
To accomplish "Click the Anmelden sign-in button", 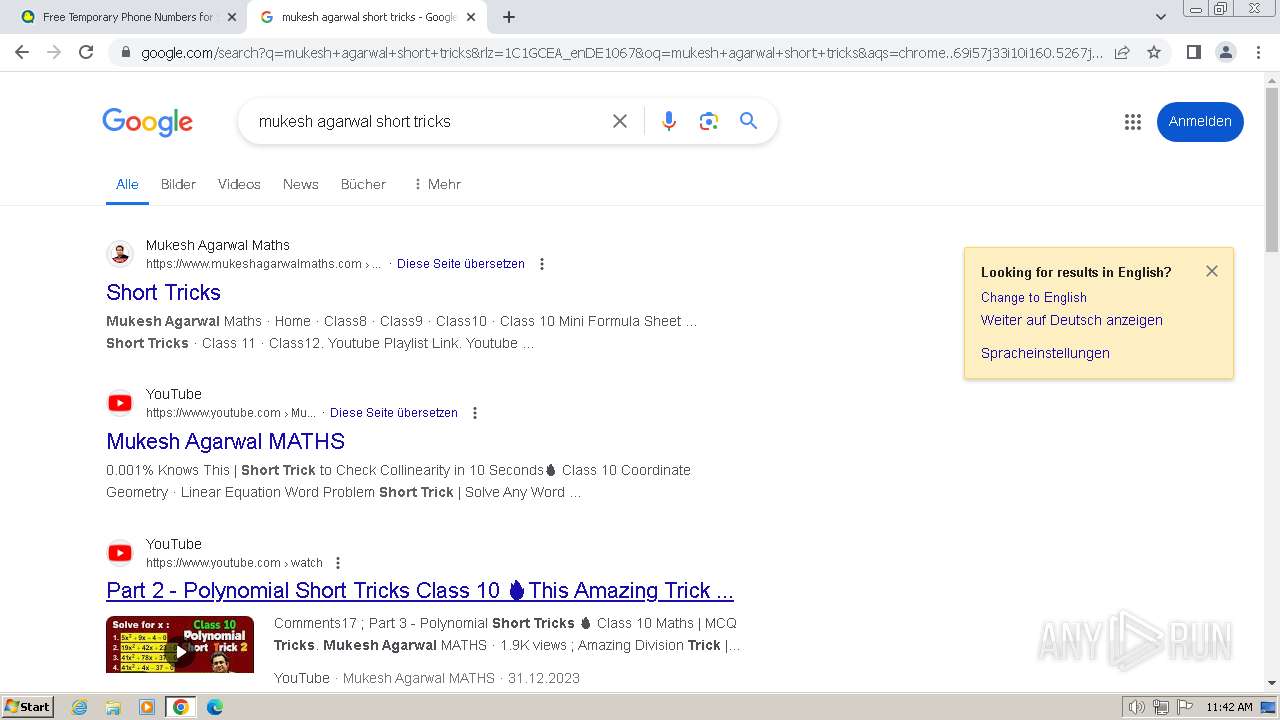I will (1200, 122).
